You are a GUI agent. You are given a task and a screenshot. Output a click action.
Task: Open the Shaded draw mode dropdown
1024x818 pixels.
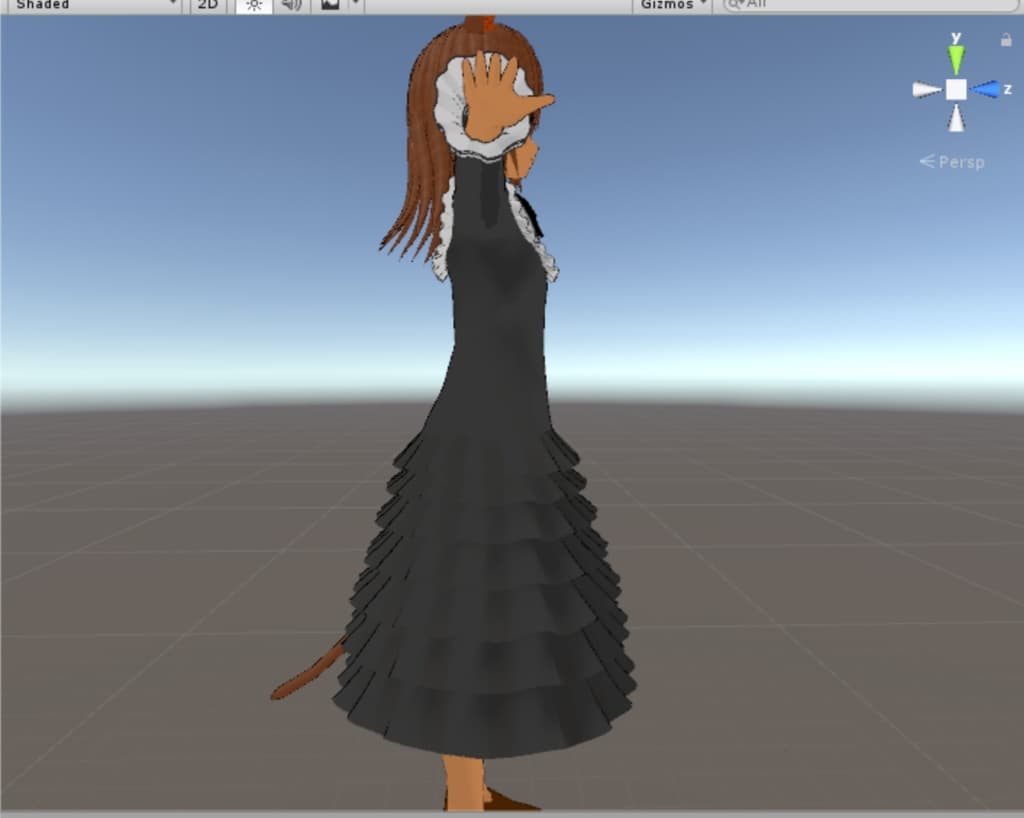coord(90,5)
